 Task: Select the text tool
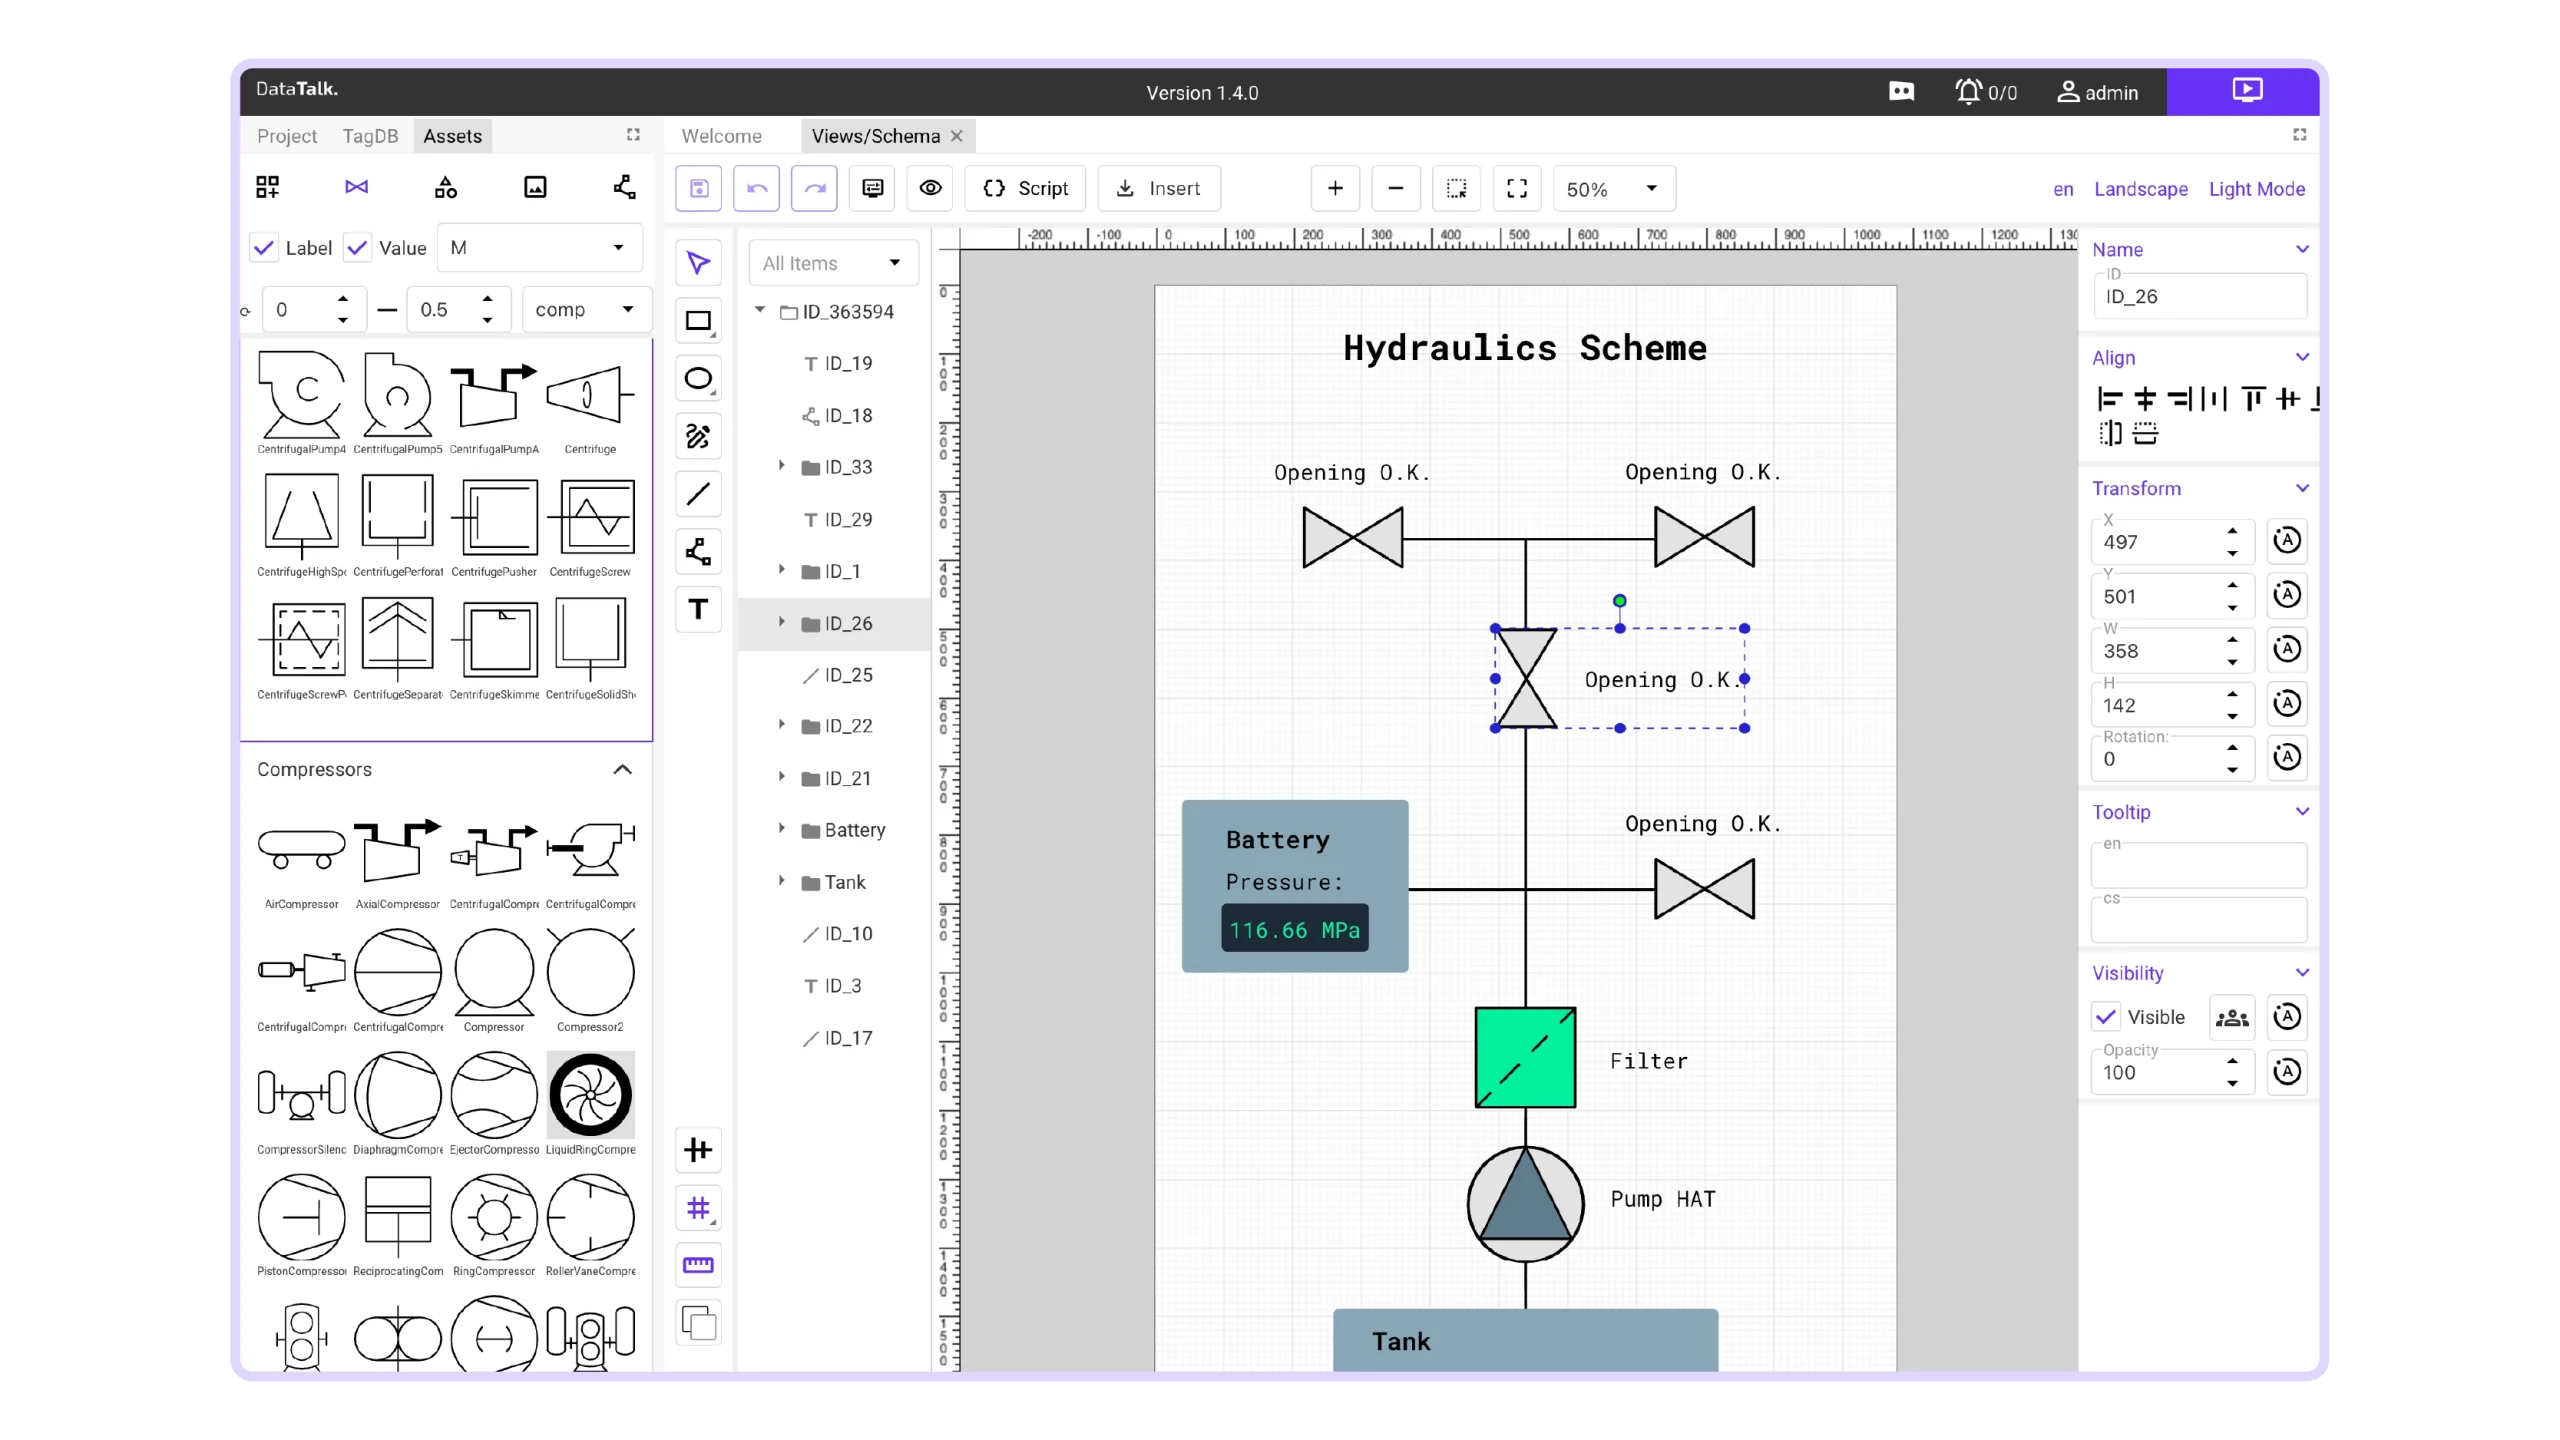(x=698, y=609)
